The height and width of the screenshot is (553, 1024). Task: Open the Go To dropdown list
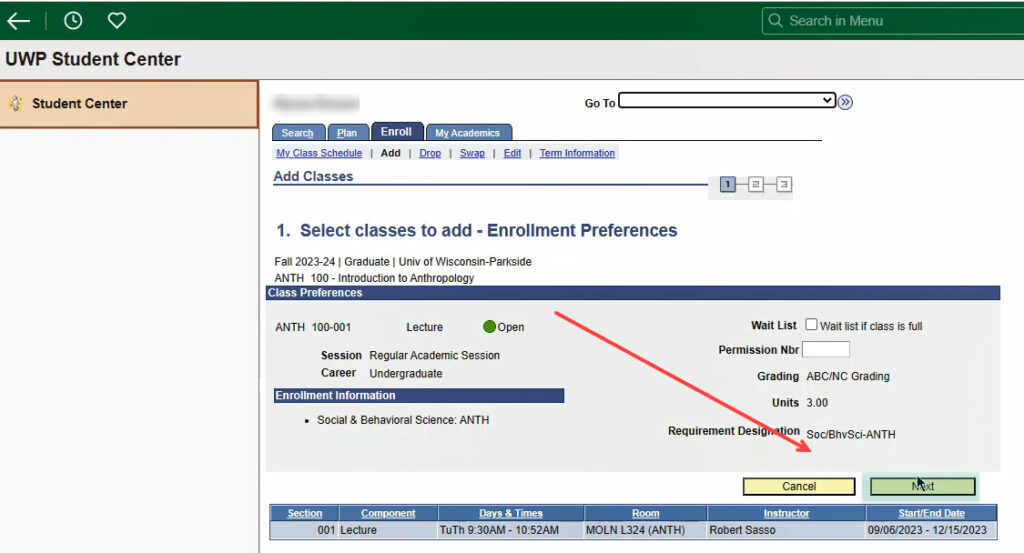(727, 101)
